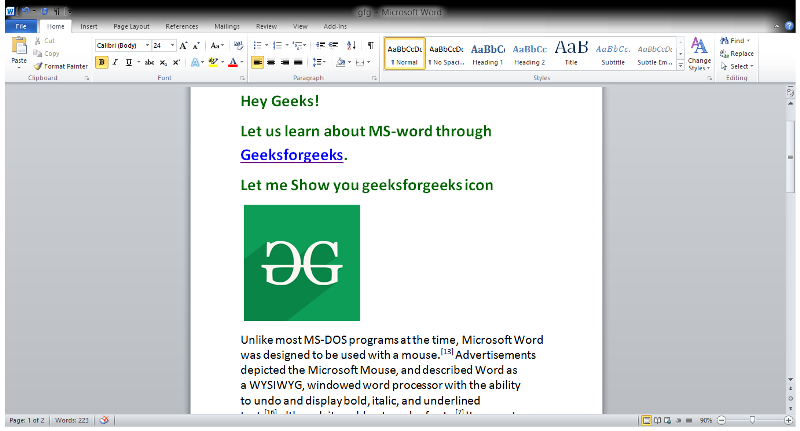Decrease the paragraph indent
This screenshot has height=431, width=800.
[320, 45]
